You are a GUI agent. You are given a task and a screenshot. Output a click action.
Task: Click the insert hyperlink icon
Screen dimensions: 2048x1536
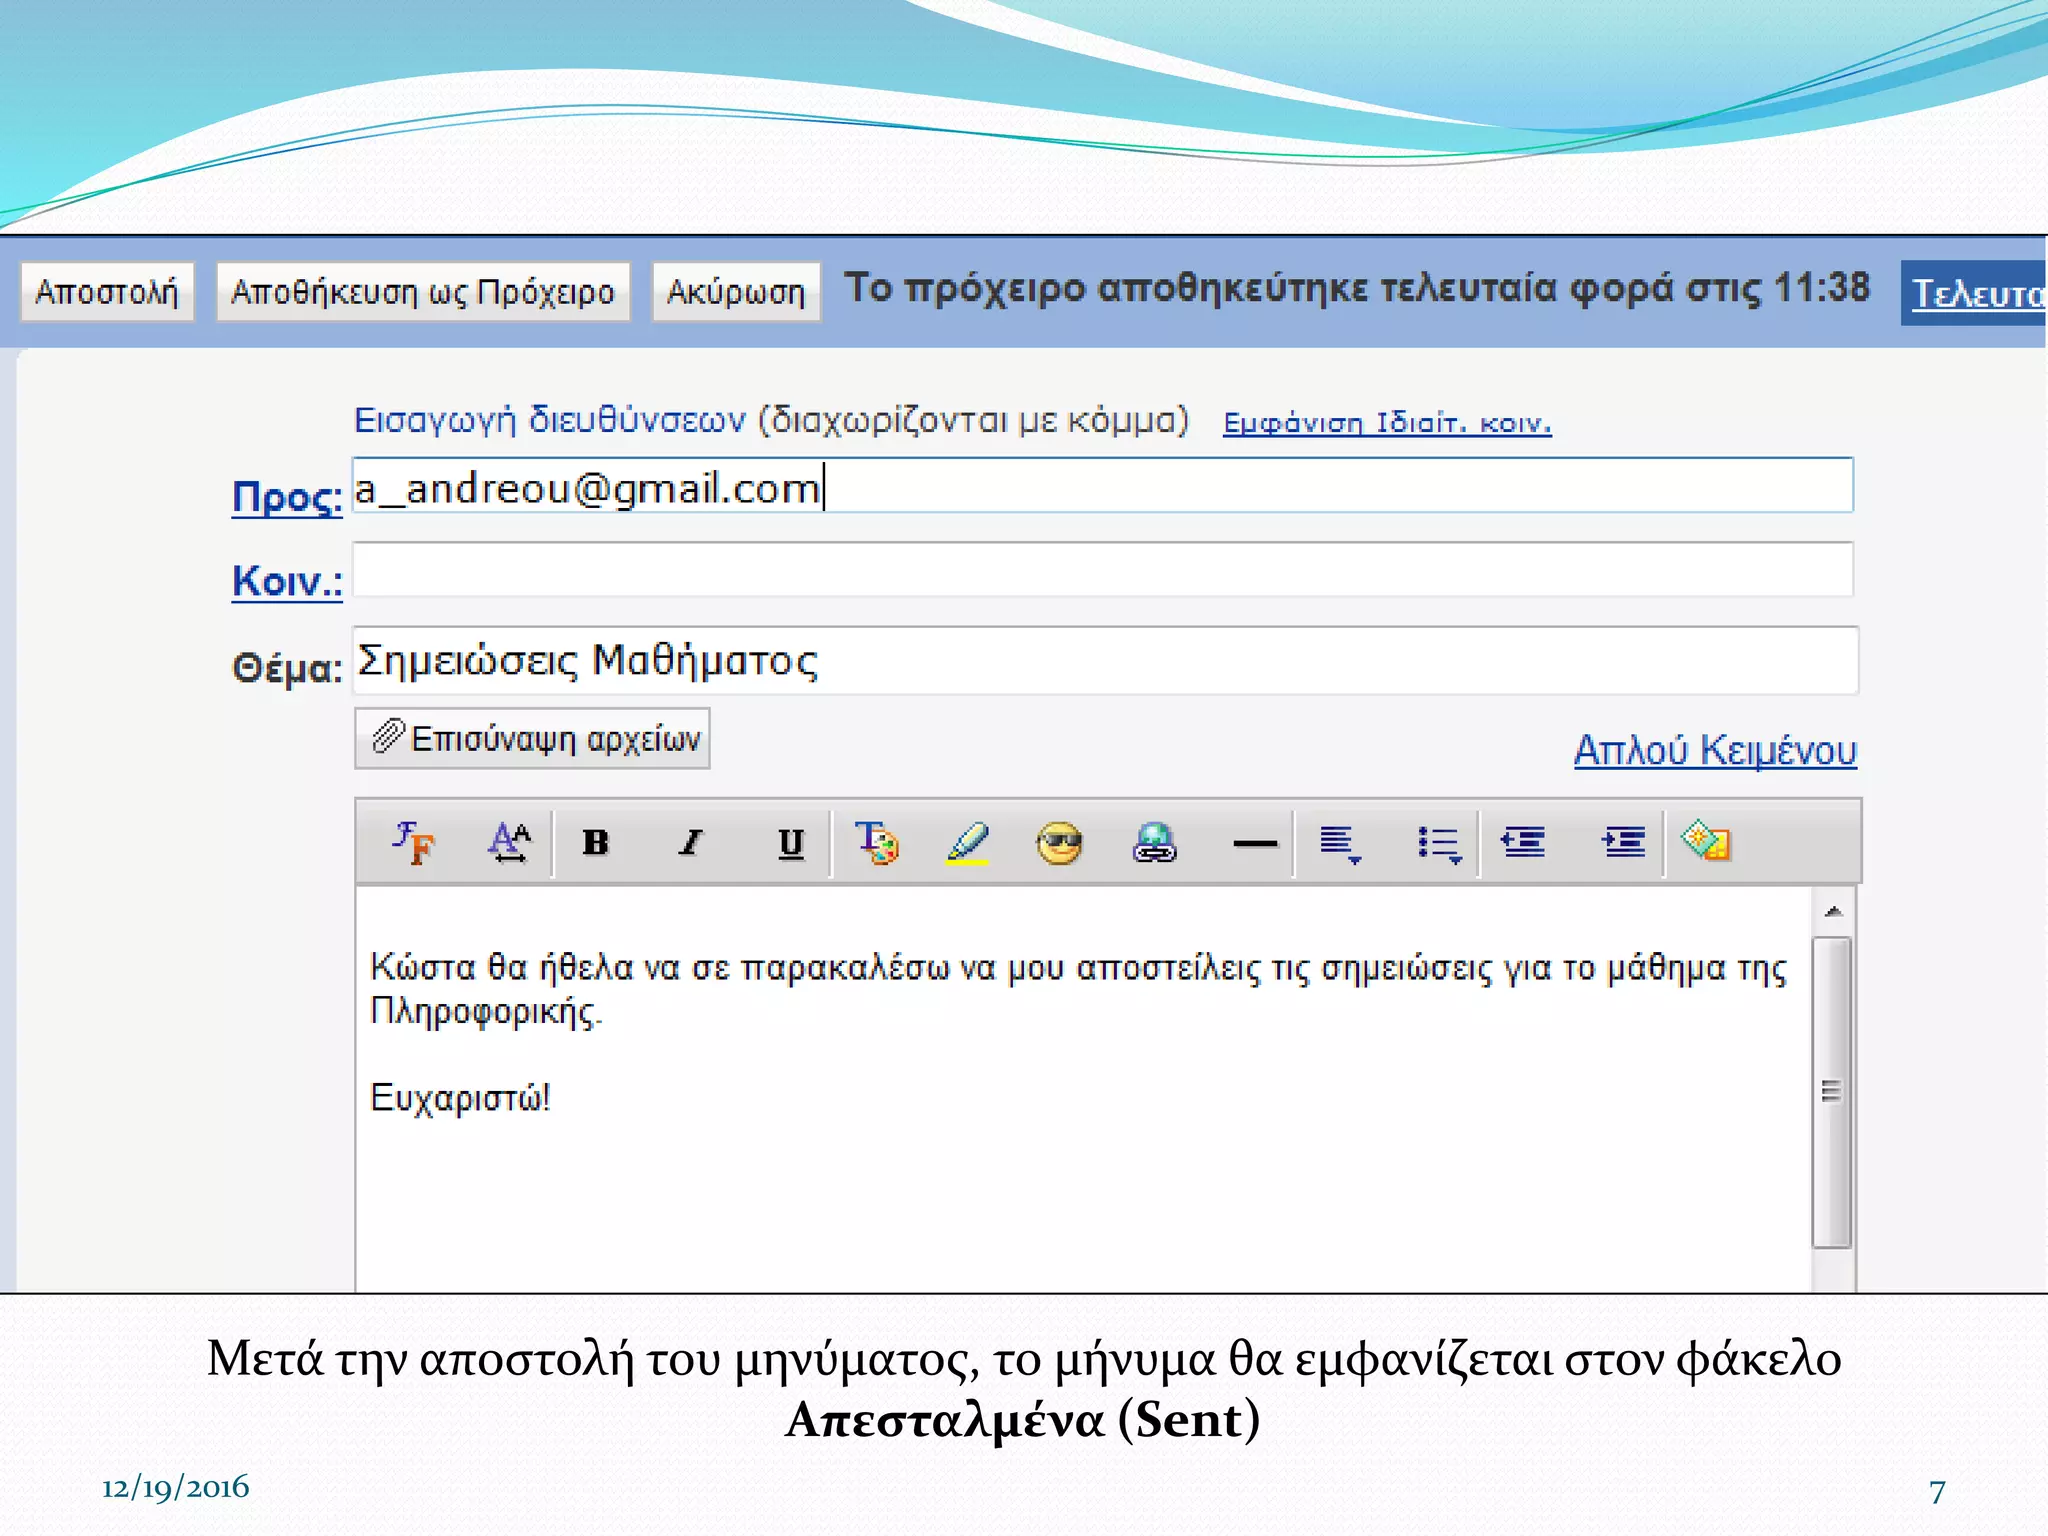point(1154,843)
